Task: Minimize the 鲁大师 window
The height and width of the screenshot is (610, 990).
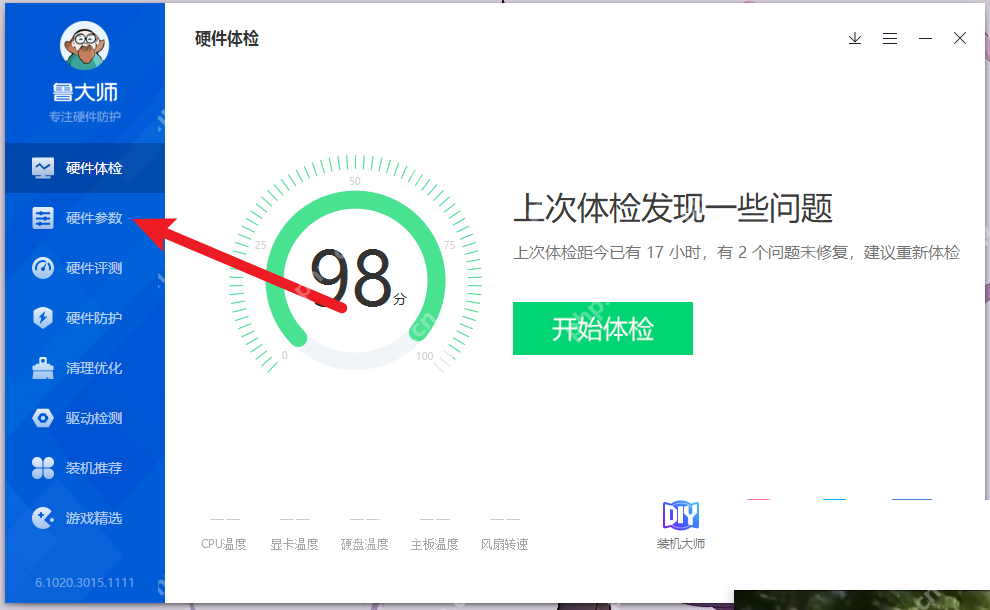Action: 925,39
